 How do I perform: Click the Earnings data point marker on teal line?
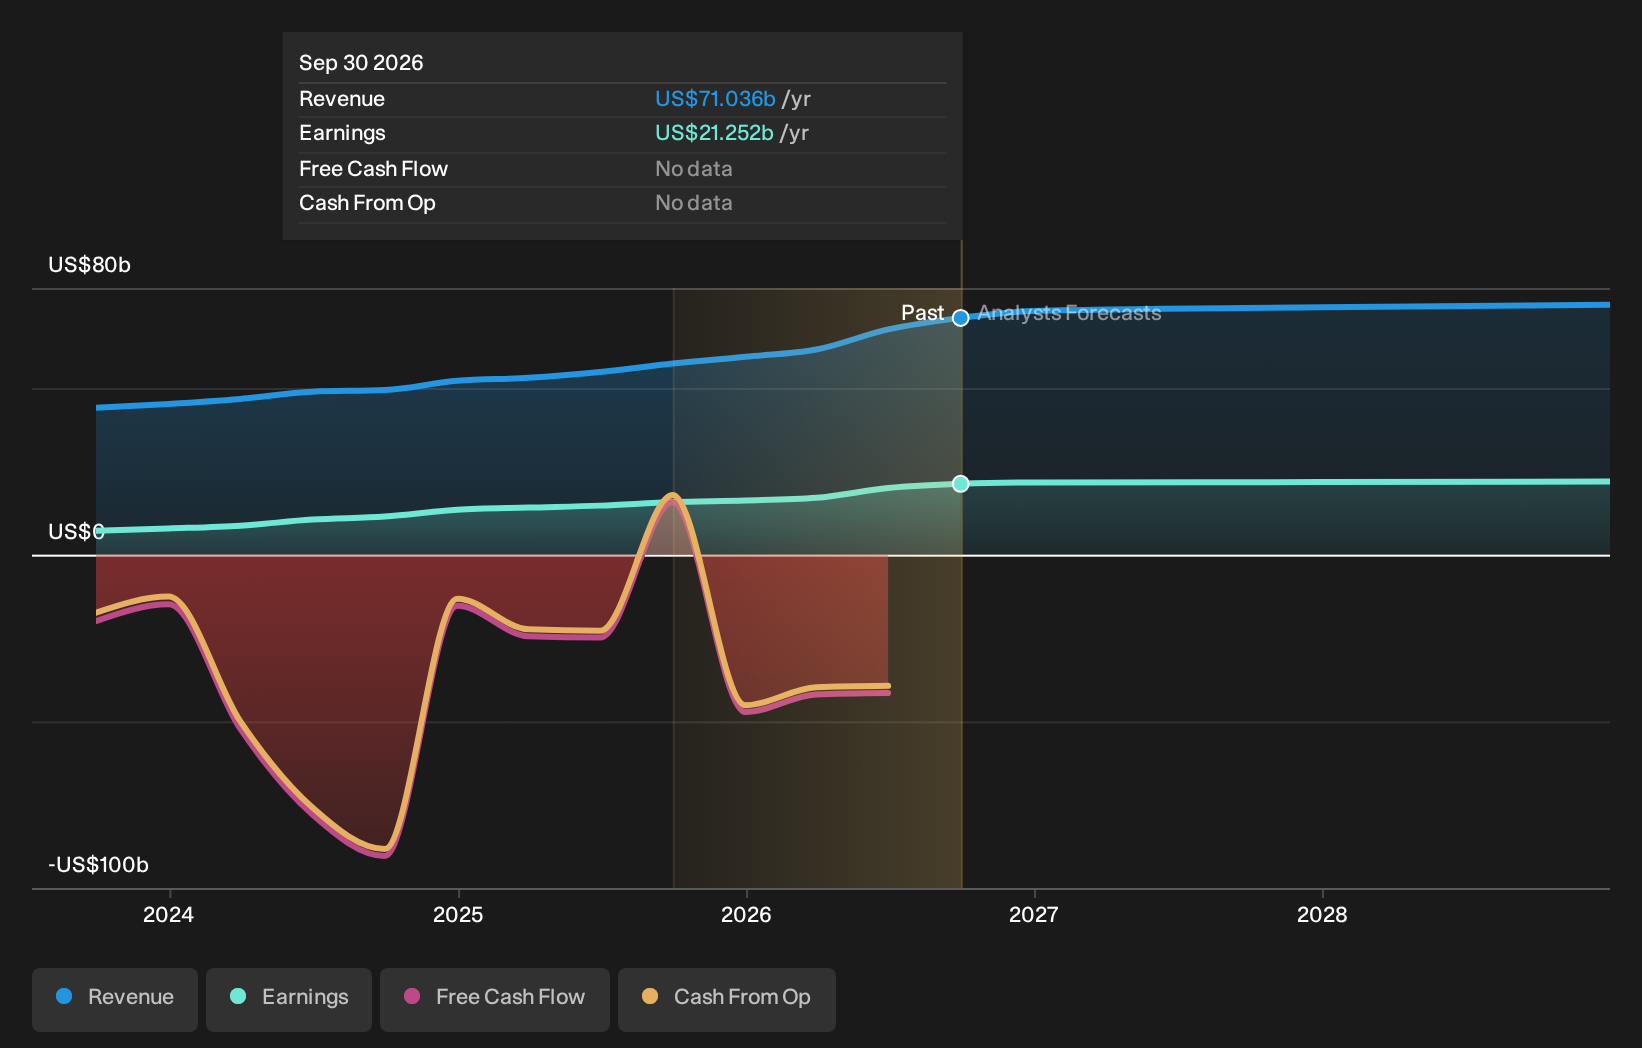pos(961,484)
